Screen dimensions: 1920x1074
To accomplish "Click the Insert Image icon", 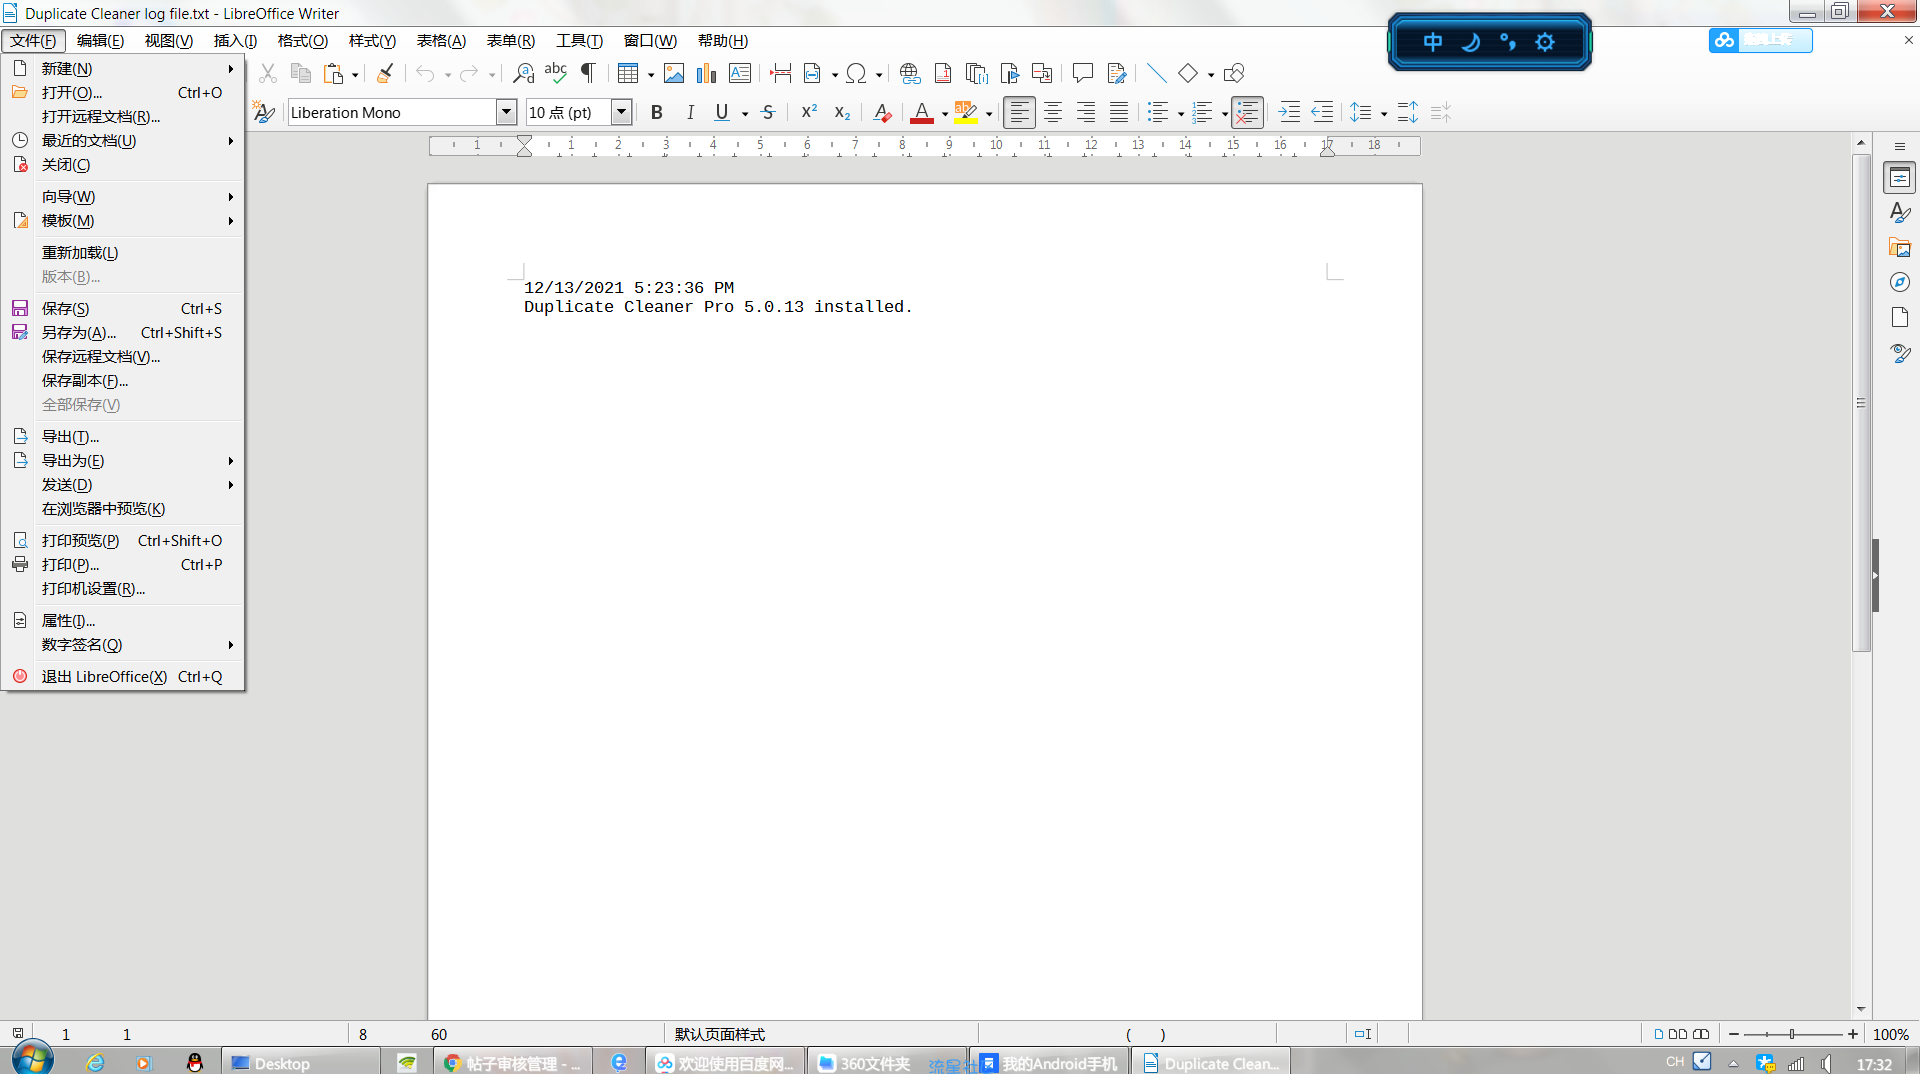I will [x=674, y=73].
